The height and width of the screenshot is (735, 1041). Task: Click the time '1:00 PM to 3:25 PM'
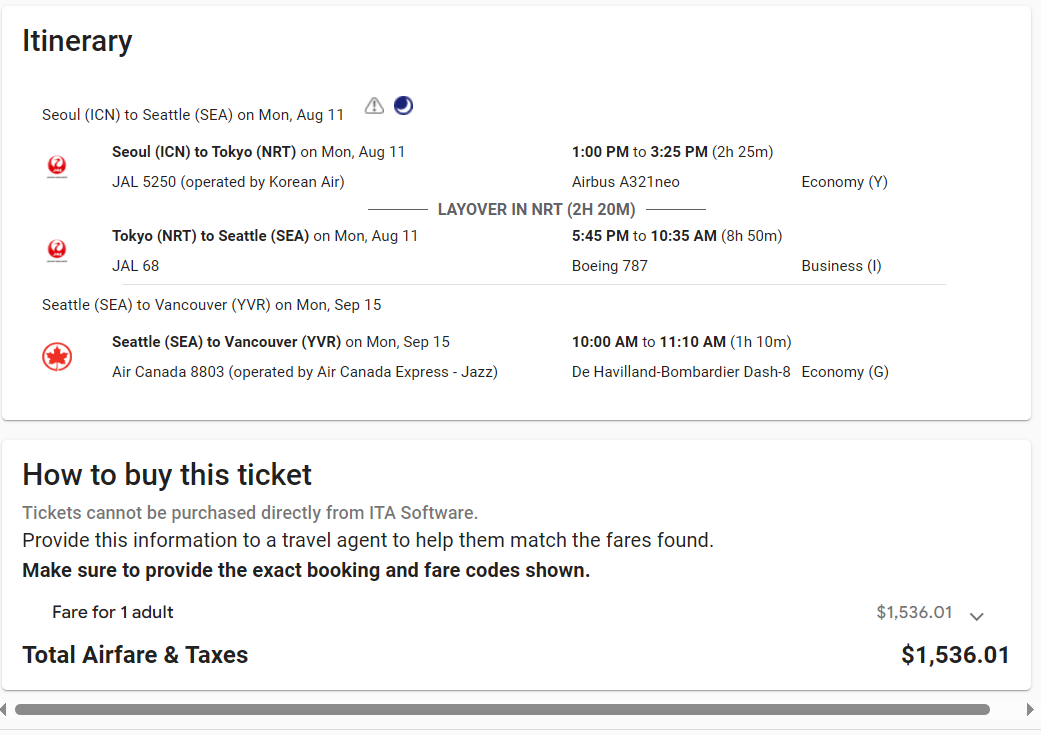point(640,152)
